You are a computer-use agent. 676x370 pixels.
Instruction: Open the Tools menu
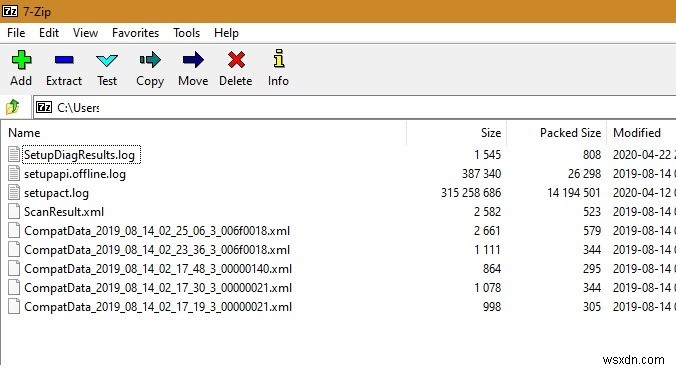pyautogui.click(x=187, y=33)
